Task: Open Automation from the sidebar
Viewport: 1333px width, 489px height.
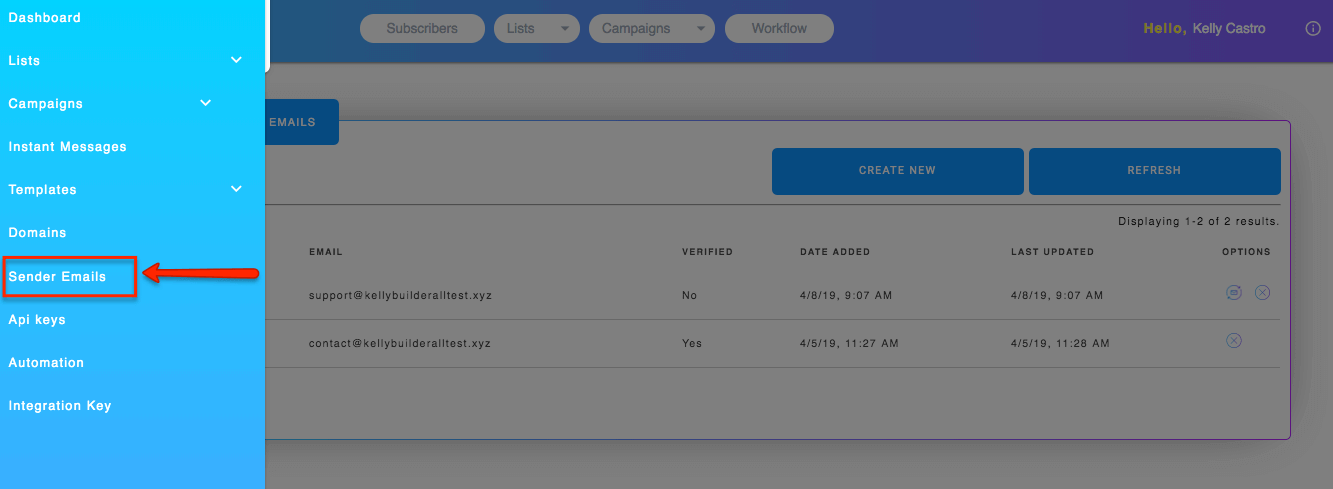Action: coord(46,363)
